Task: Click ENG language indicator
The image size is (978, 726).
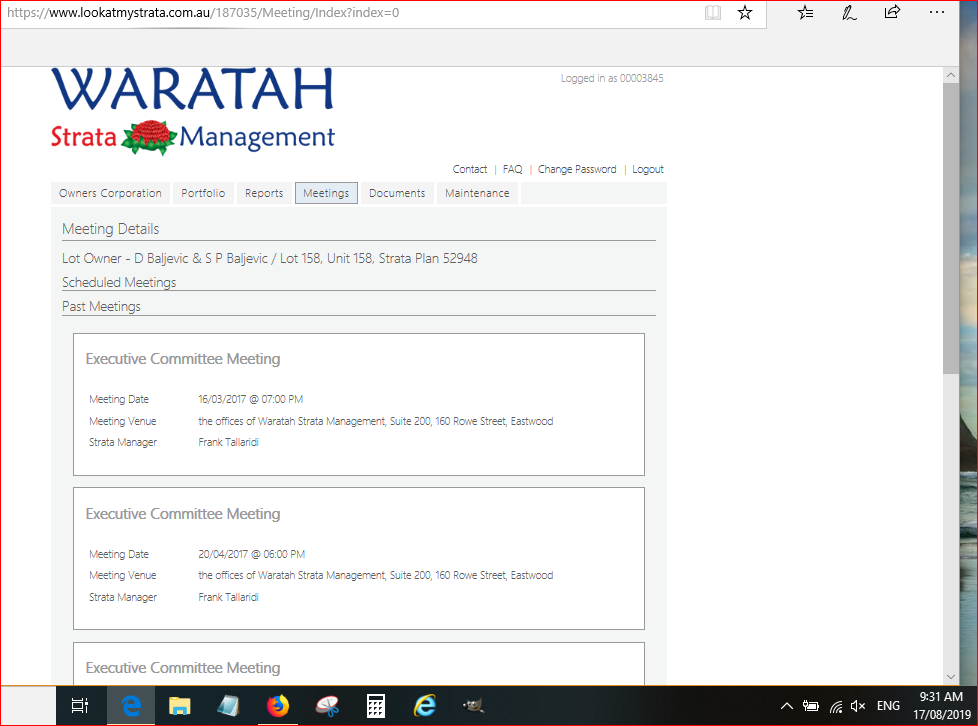Action: (888, 706)
